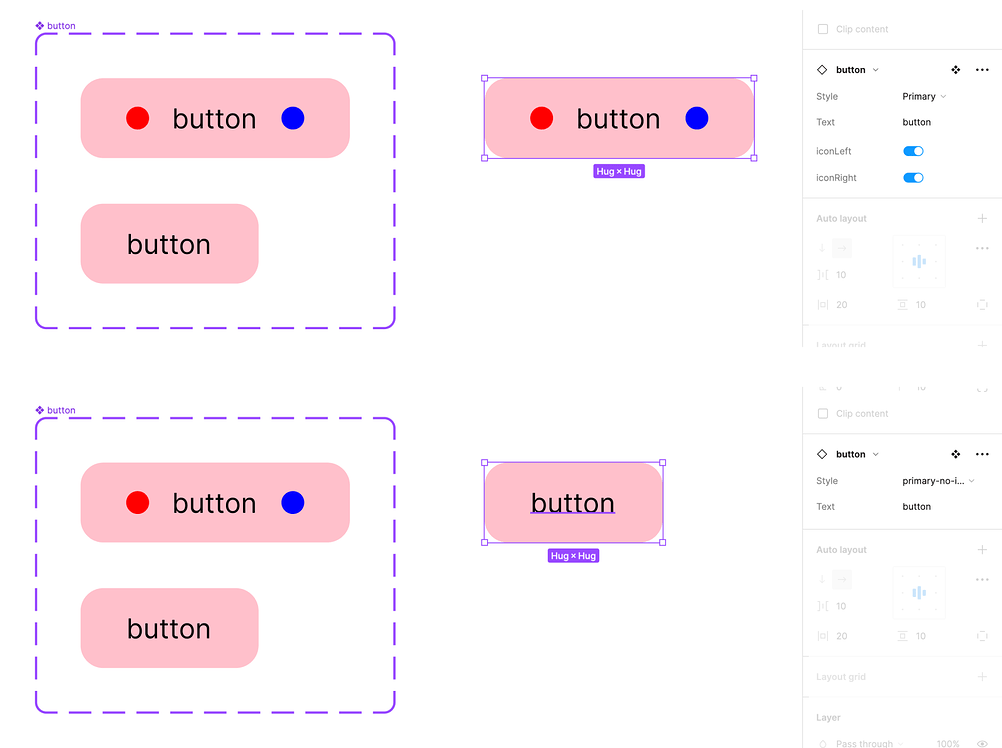Click the red circle in the selected button instance

541,118
